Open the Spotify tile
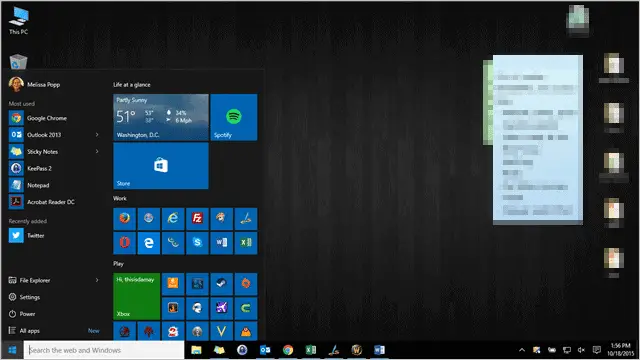The image size is (640, 360). pos(234,118)
